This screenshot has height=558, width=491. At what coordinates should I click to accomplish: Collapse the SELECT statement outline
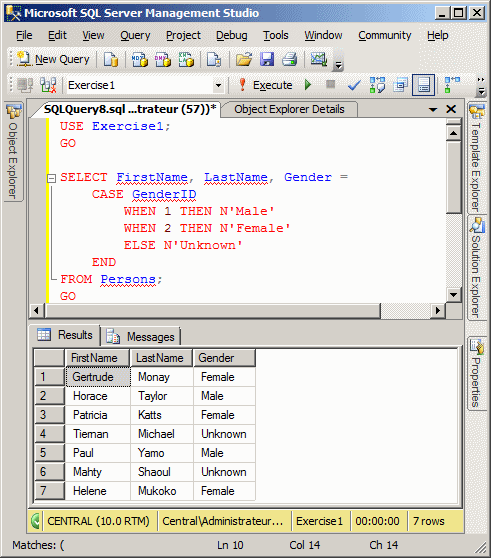click(52, 178)
